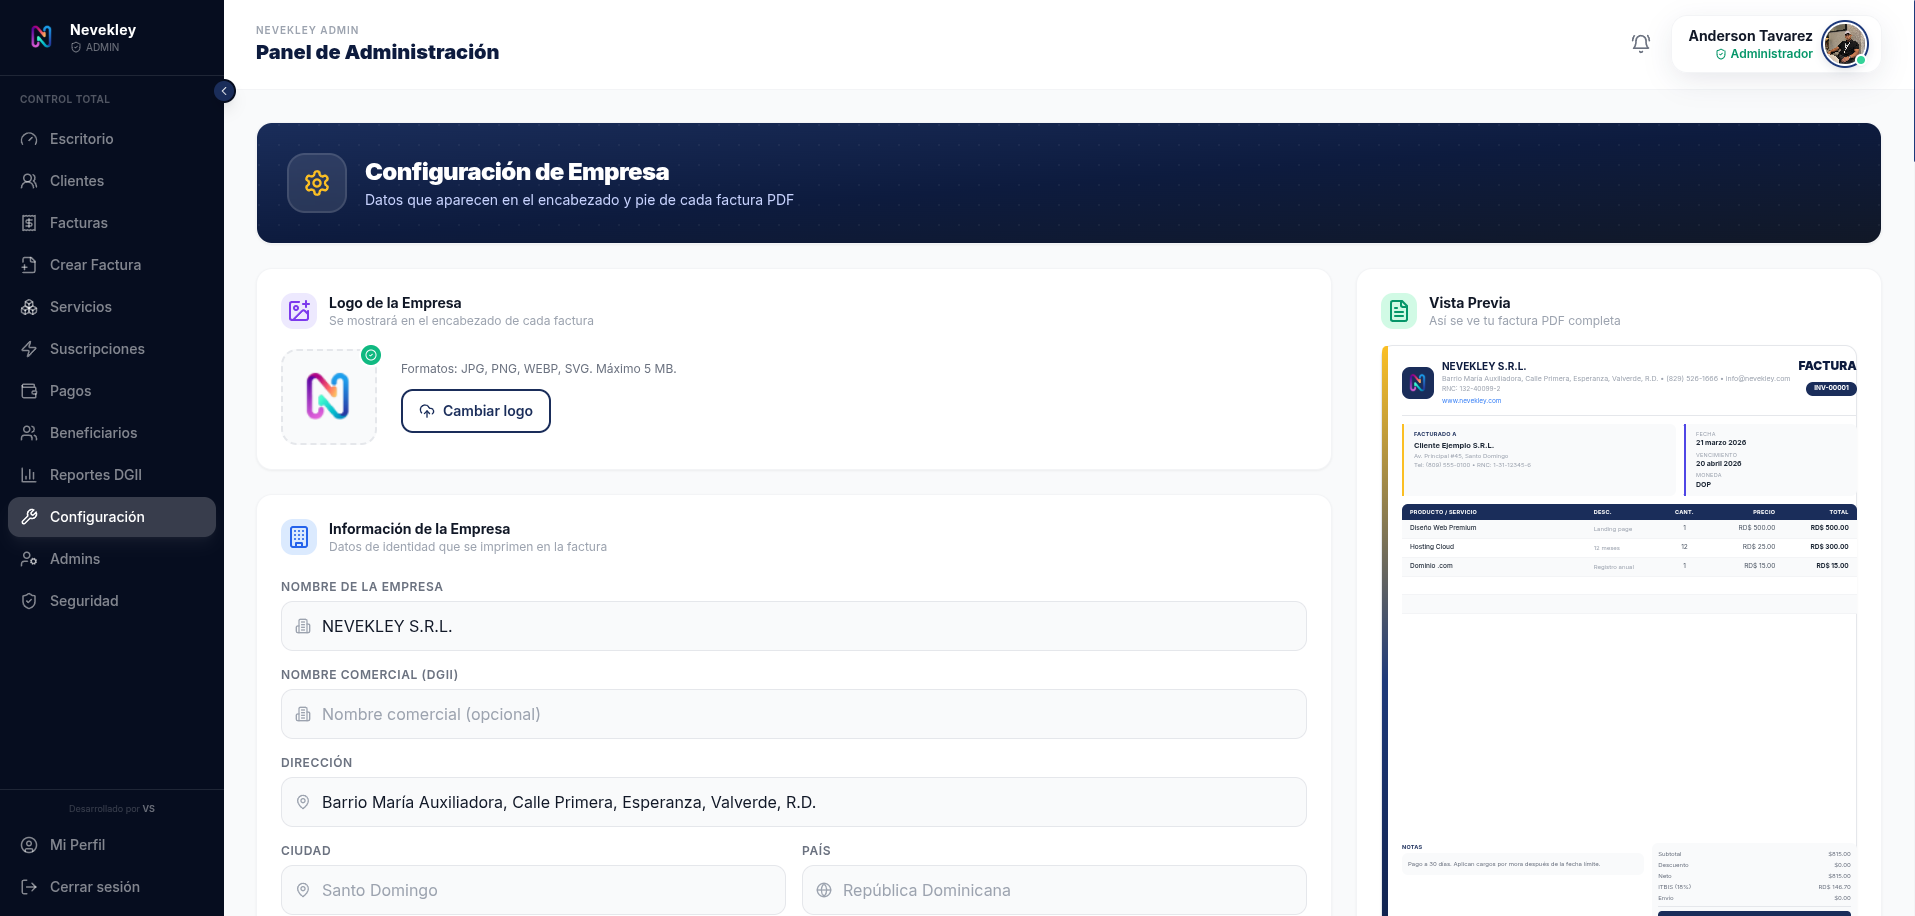
Task: Focus the Nombre Comercial (DGII) field
Action: coord(794,714)
